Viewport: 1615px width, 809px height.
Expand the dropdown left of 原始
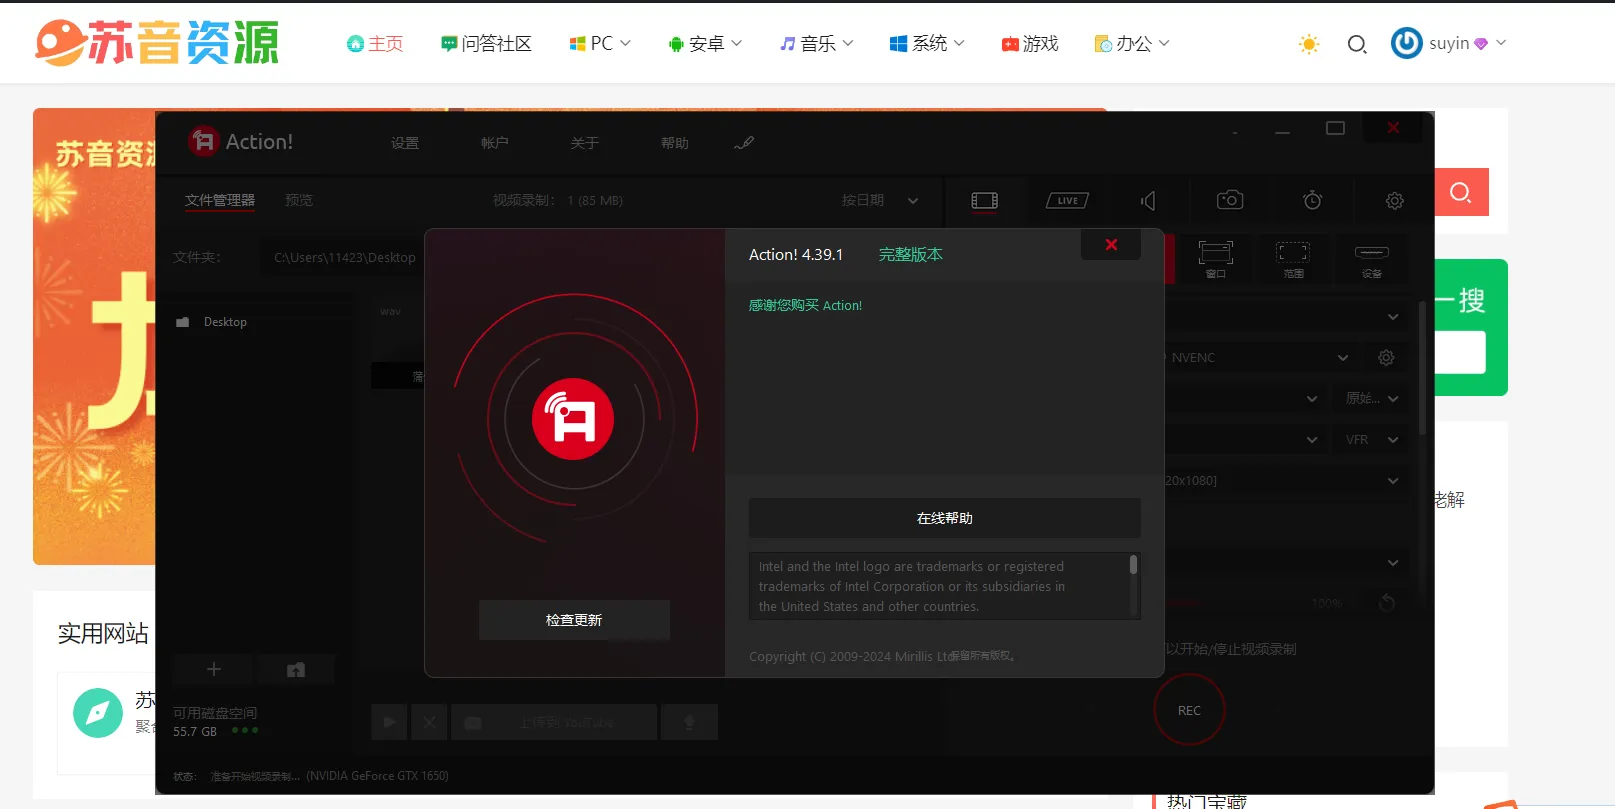pyautogui.click(x=1312, y=398)
